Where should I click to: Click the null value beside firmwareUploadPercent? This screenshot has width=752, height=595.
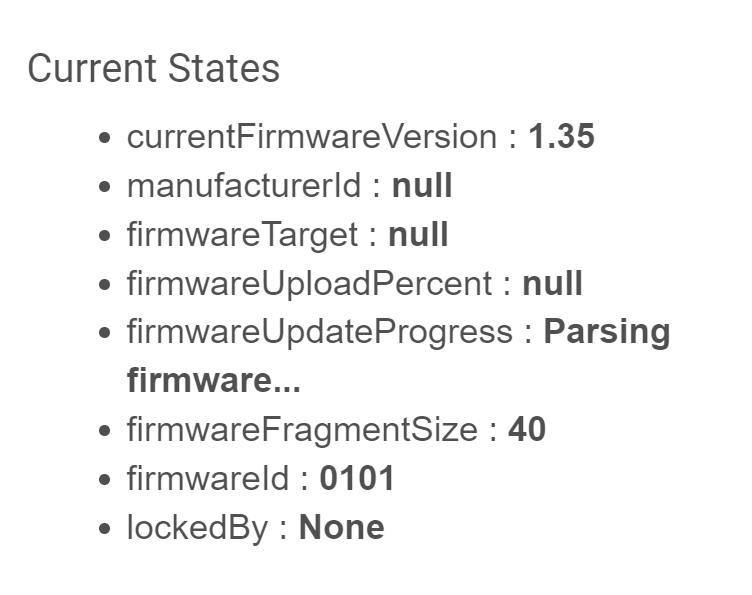pos(552,283)
